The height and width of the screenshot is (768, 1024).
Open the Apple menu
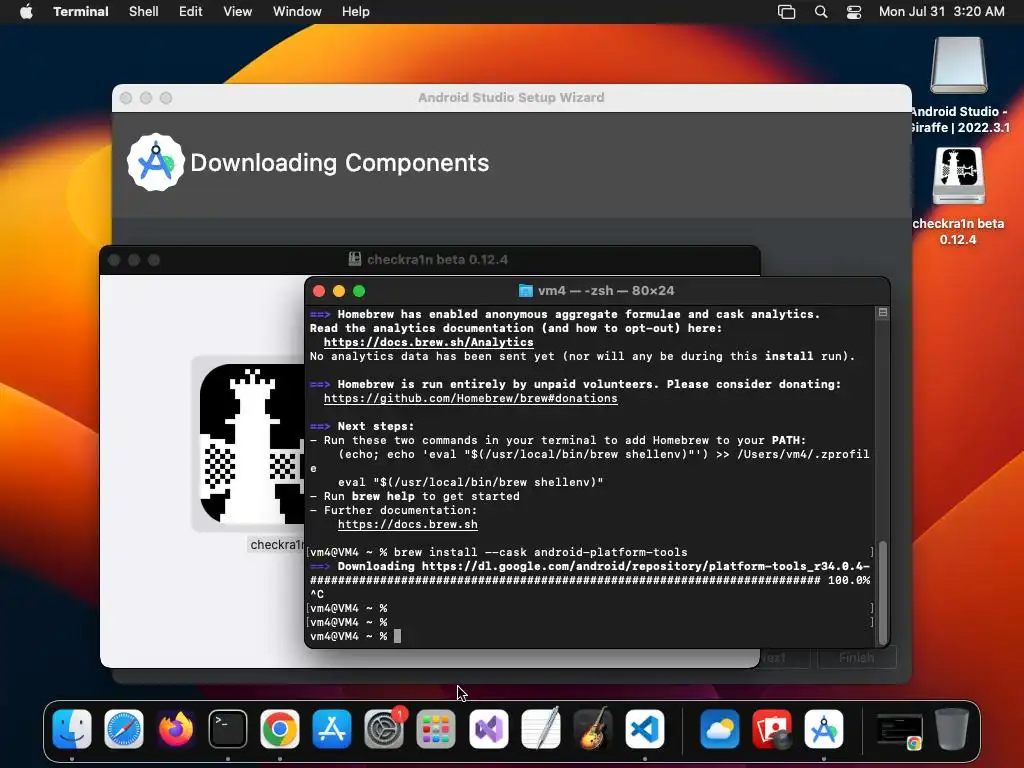(26, 11)
